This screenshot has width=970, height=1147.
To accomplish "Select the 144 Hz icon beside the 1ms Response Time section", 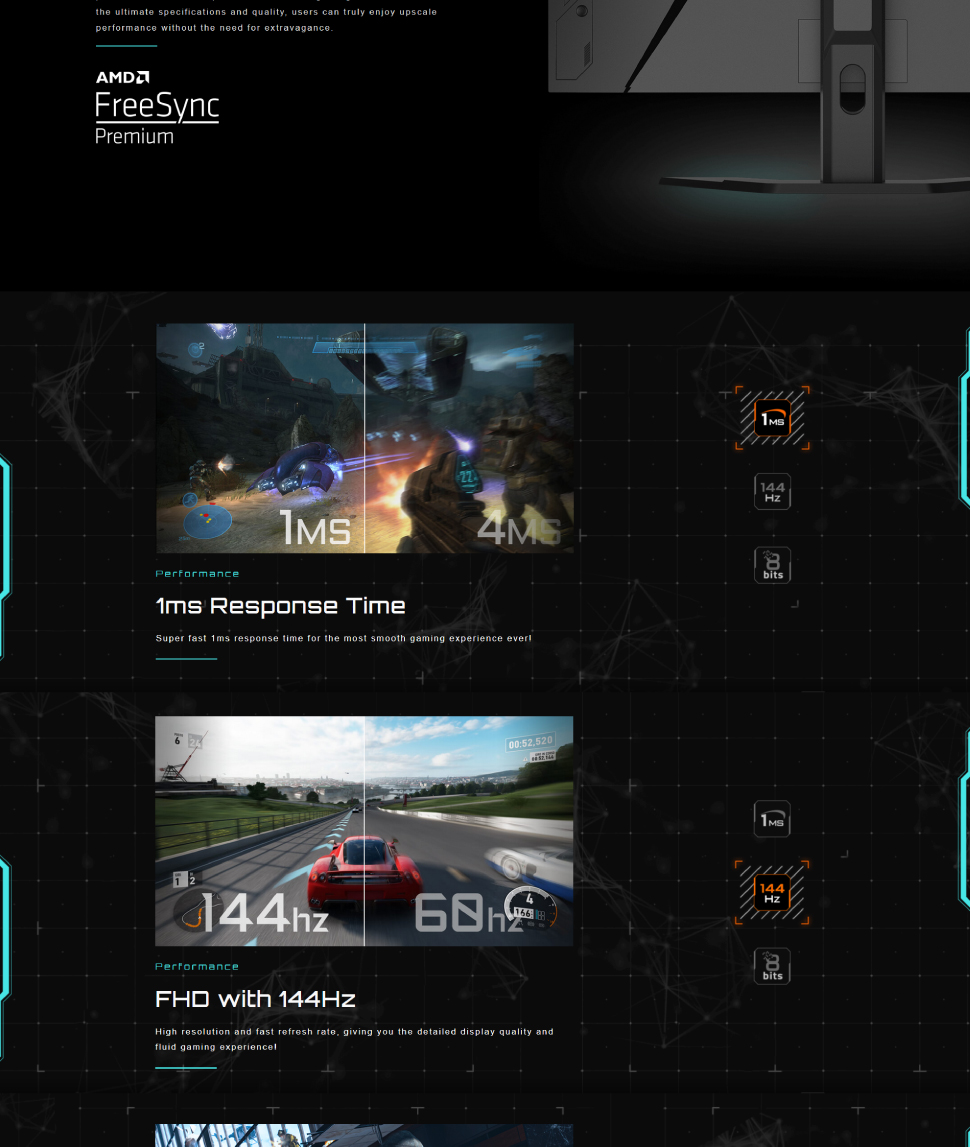I will coord(772,492).
